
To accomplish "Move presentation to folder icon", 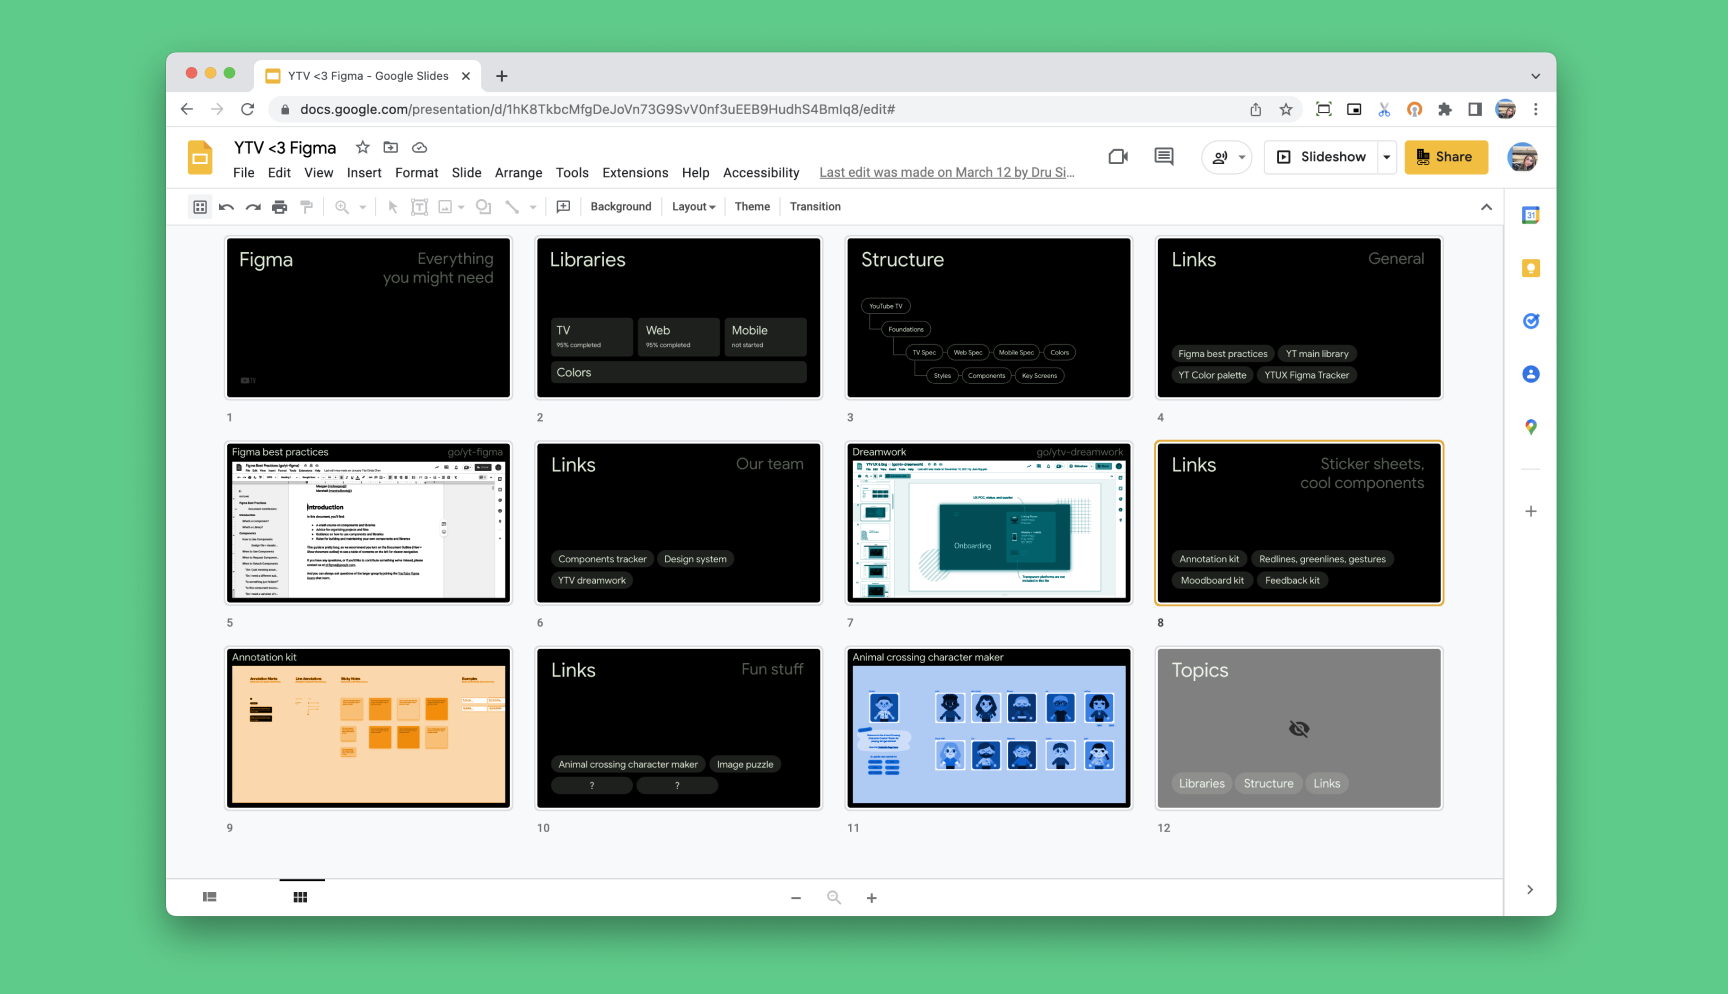I will [x=391, y=147].
